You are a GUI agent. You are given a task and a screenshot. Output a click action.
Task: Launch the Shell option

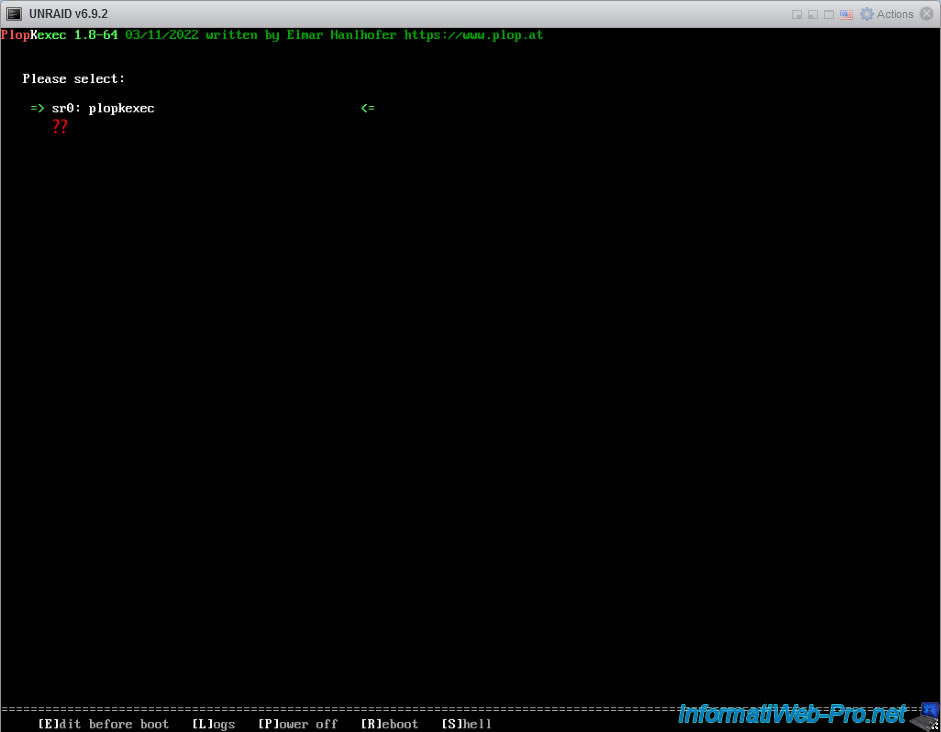(x=466, y=724)
